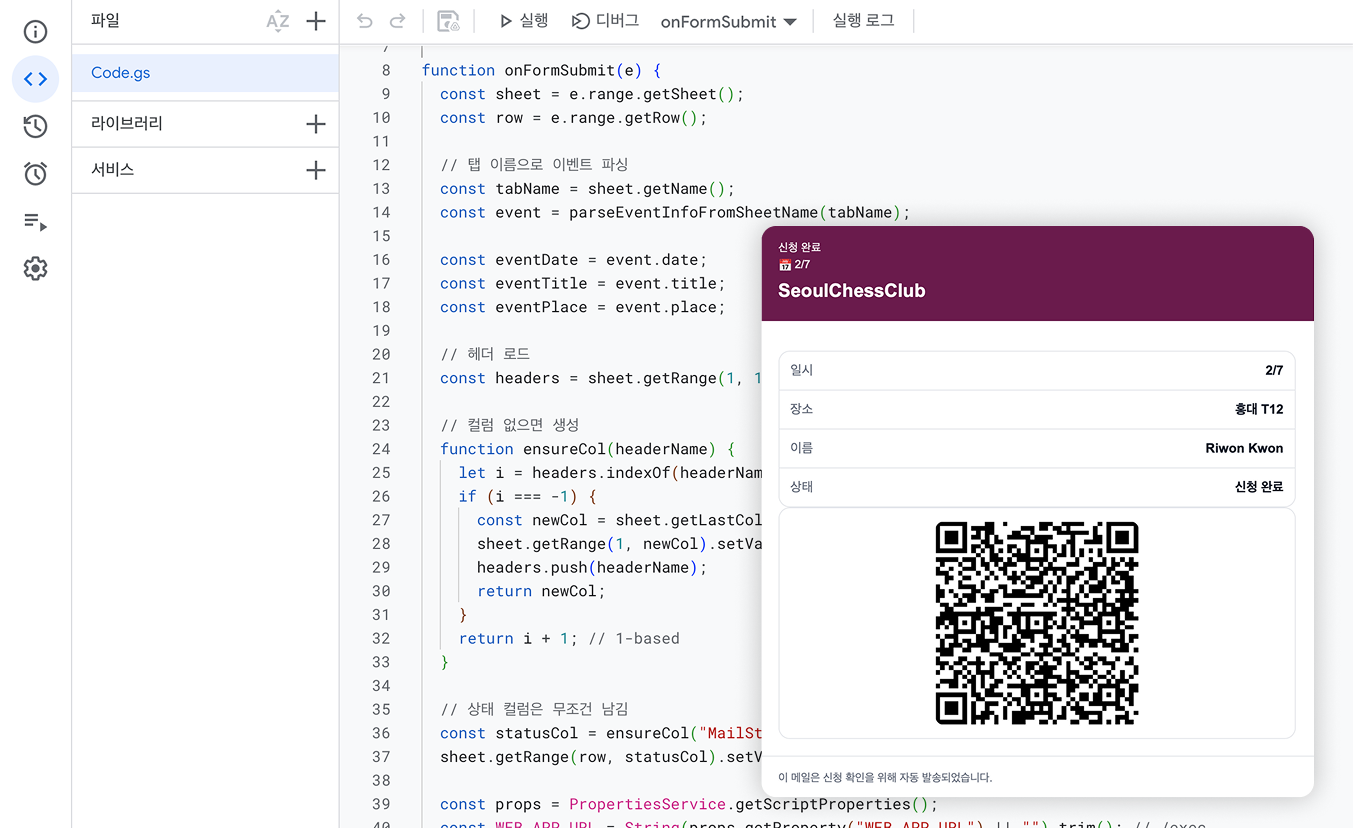Click the Undo arrow in toolbar
The width and height of the screenshot is (1353, 828).
[365, 21]
